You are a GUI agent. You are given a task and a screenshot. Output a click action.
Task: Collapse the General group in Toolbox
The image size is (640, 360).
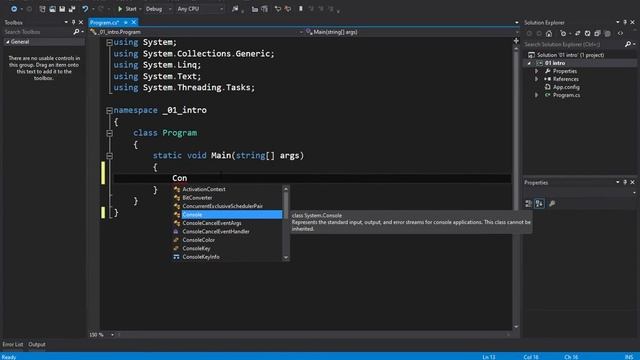tap(7, 42)
